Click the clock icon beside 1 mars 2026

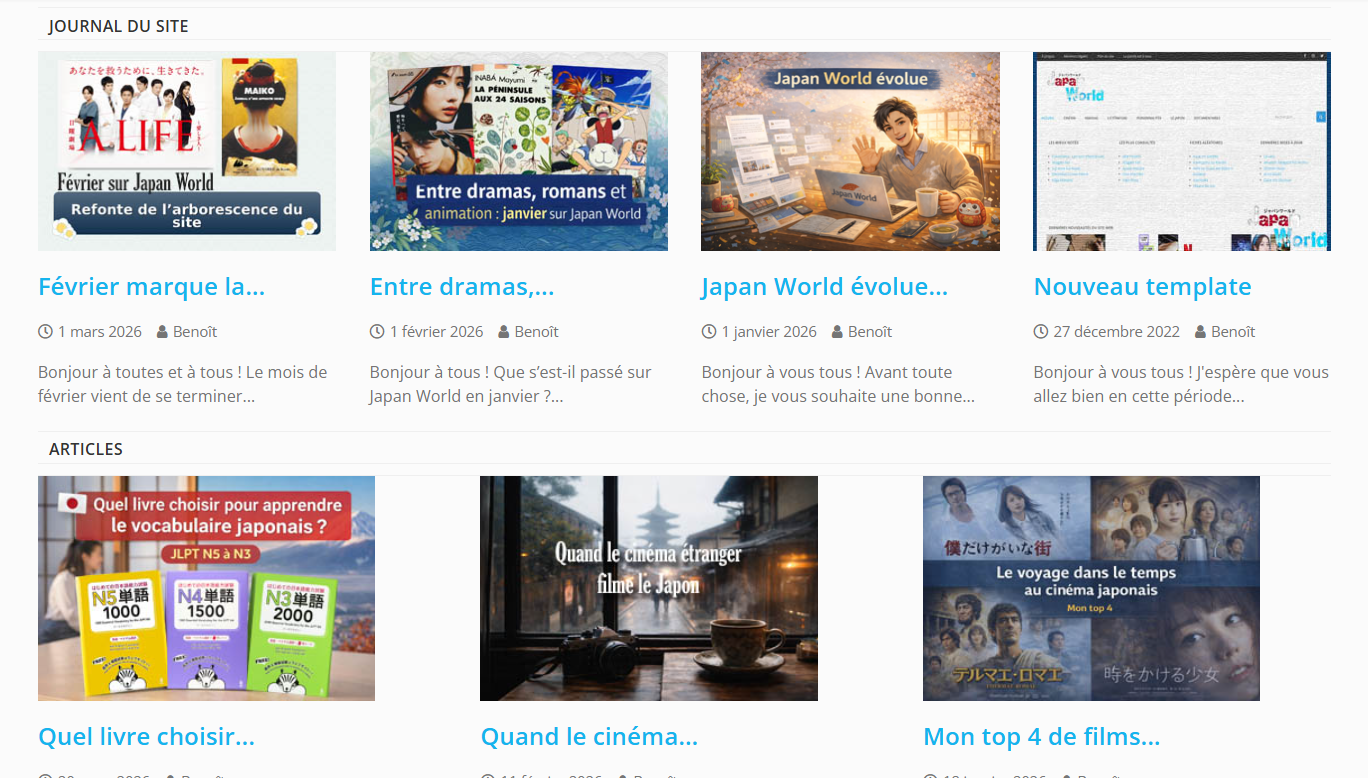(45, 332)
